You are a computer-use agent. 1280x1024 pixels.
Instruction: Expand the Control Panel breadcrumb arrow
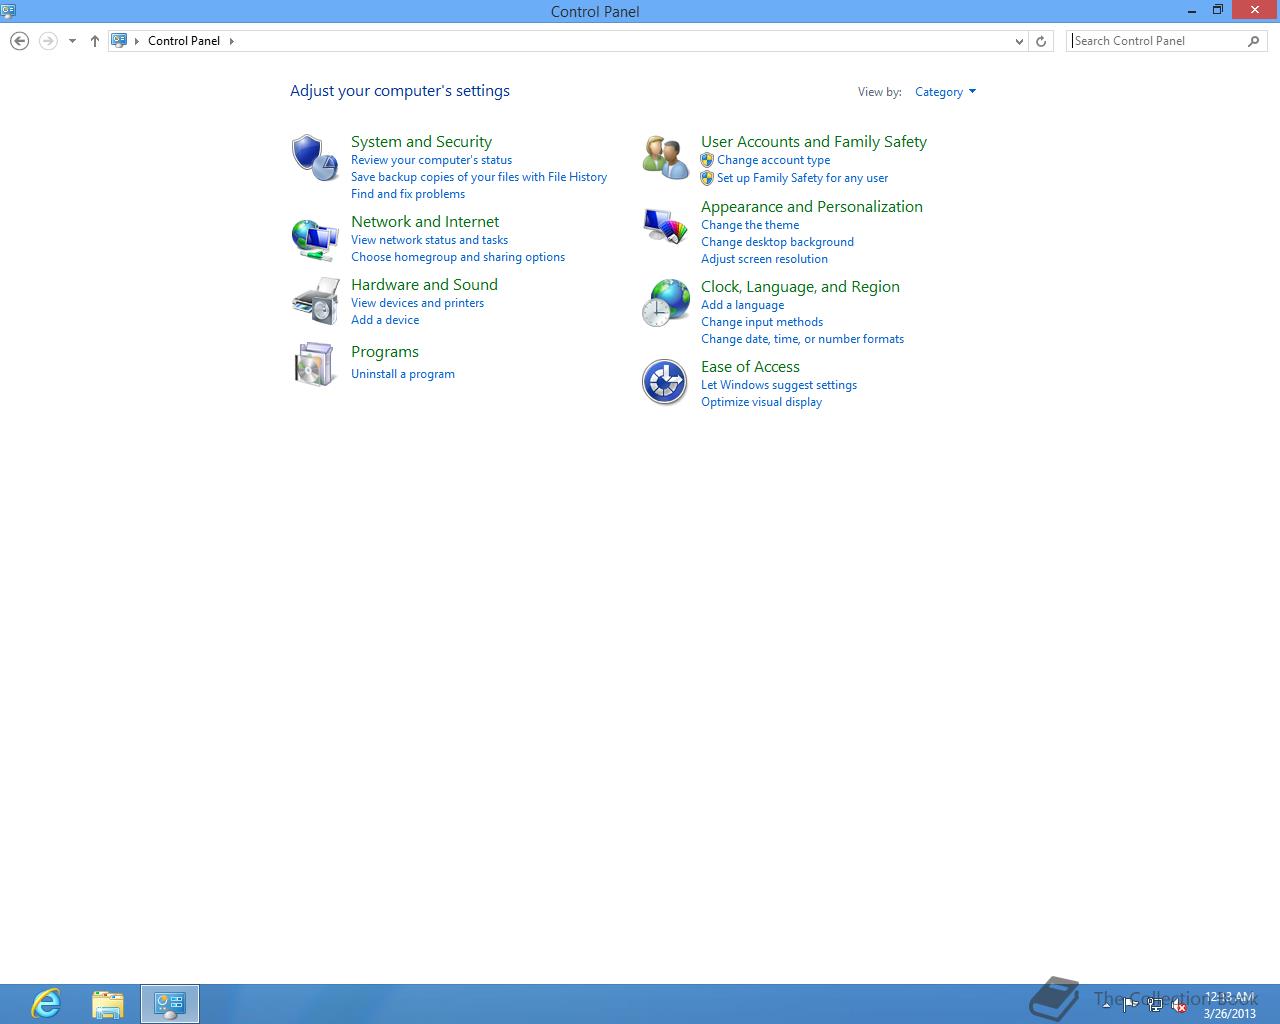(232, 41)
